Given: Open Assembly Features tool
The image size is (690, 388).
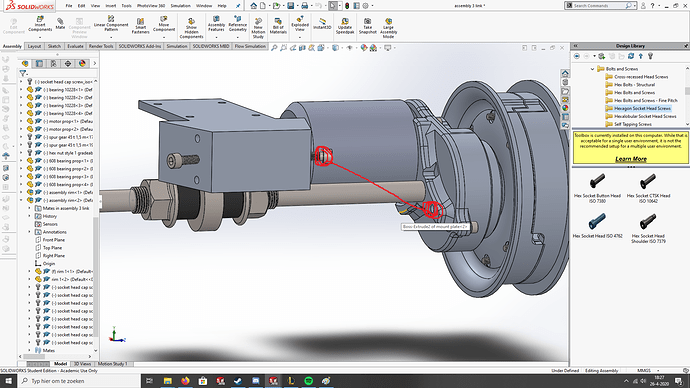Looking at the screenshot, I should coord(216,24).
